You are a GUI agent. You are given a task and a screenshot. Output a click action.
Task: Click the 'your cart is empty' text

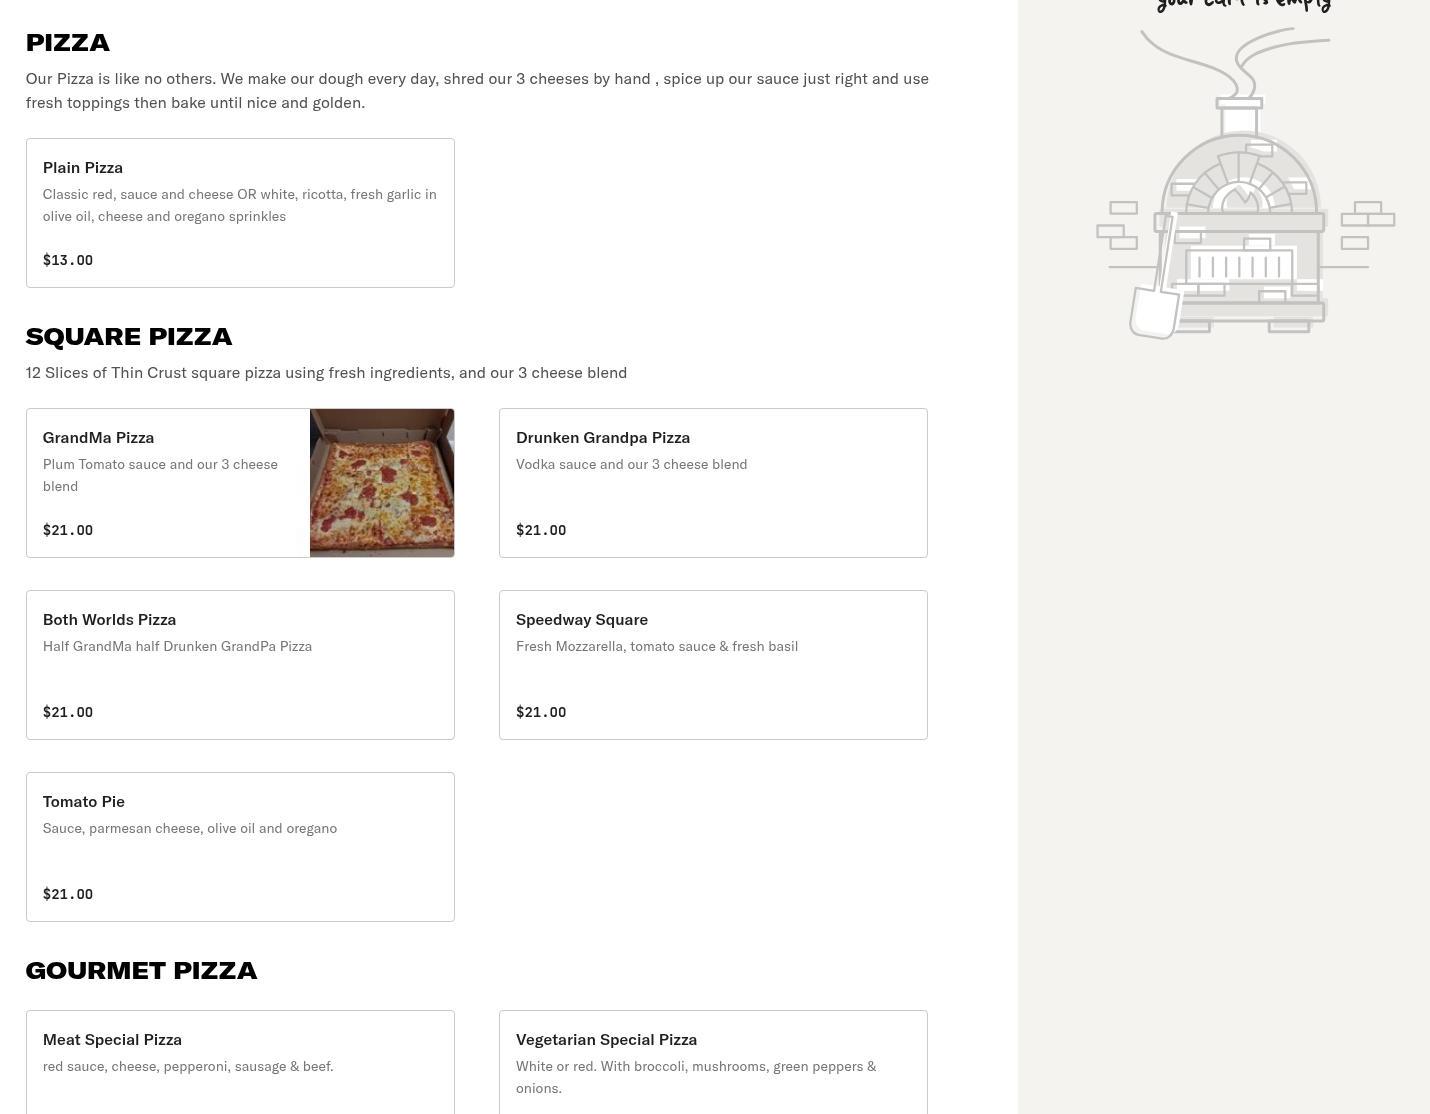click(x=1243, y=5)
